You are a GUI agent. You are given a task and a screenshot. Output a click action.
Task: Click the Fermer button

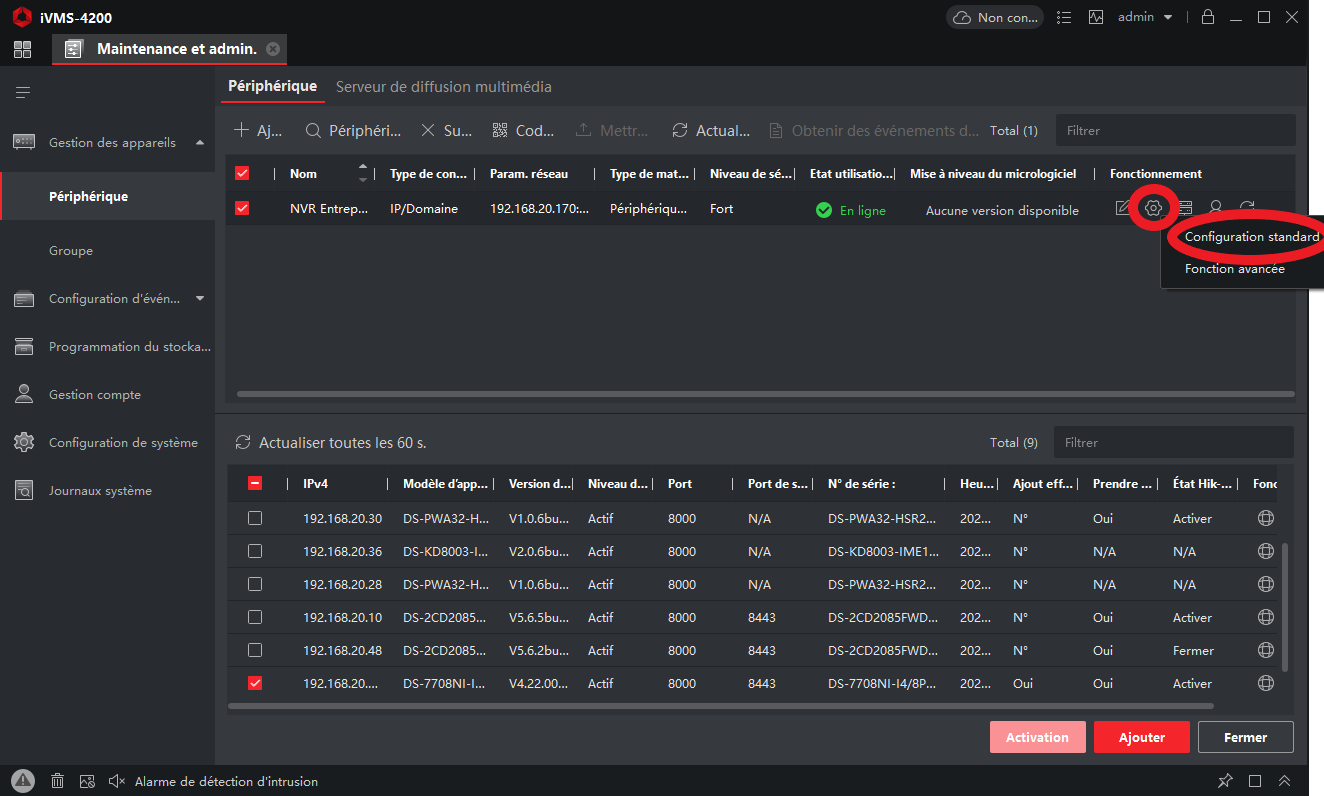click(x=1245, y=737)
